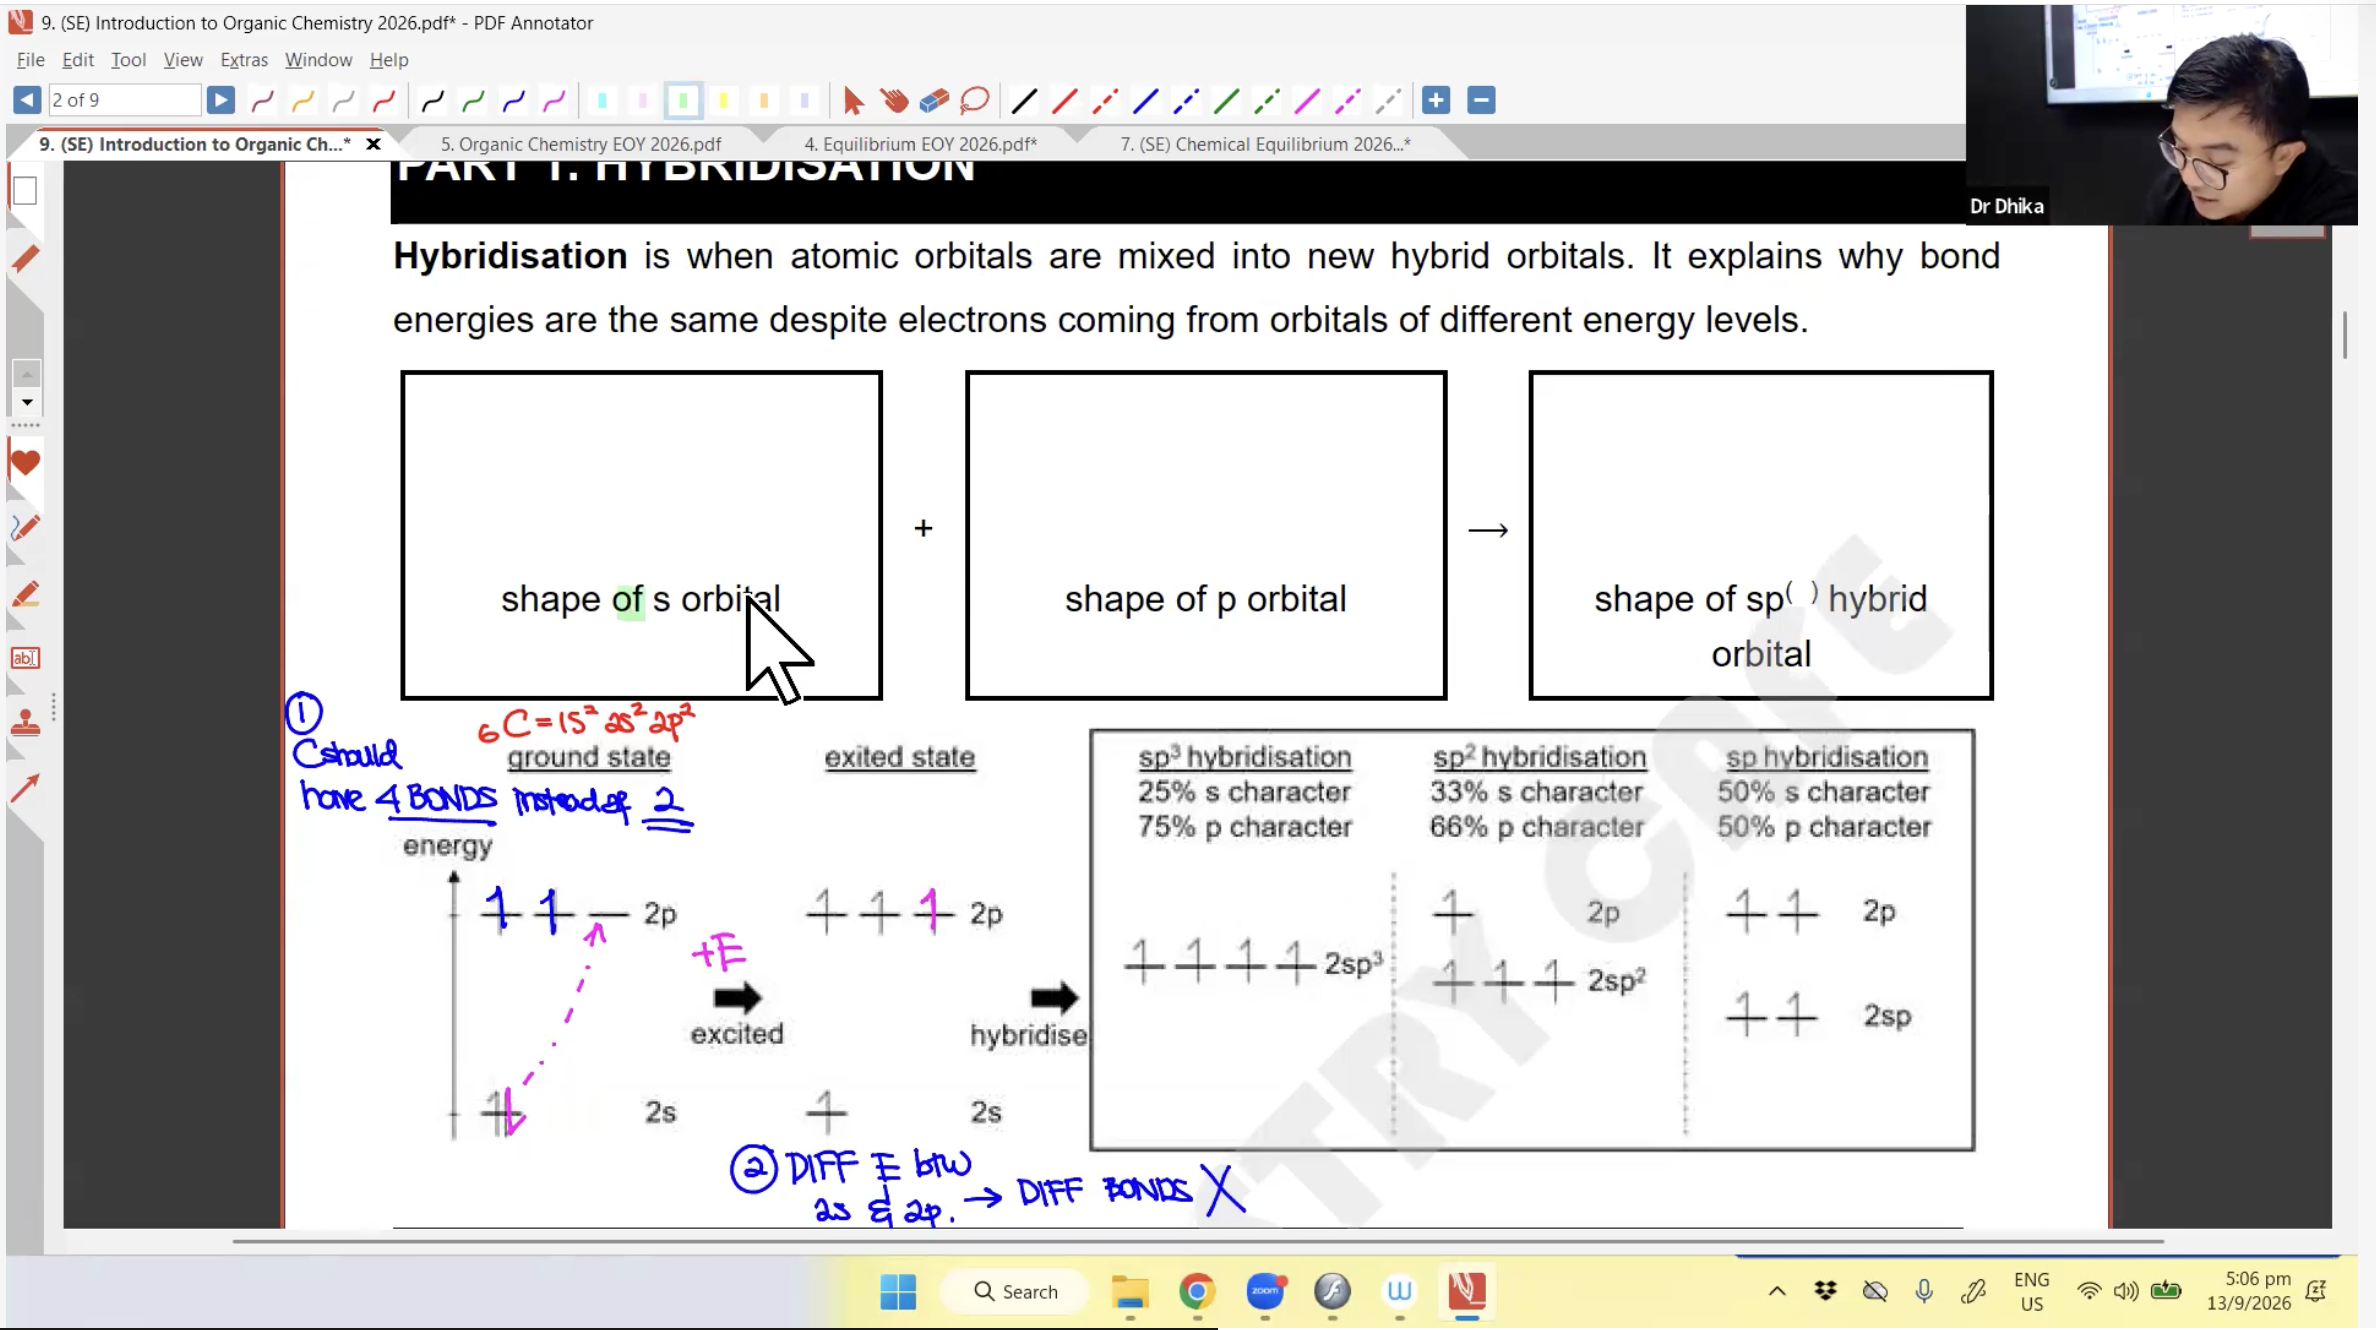This screenshot has height=1330, width=2376.
Task: Pick the solid black line tool
Action: point(1024,100)
